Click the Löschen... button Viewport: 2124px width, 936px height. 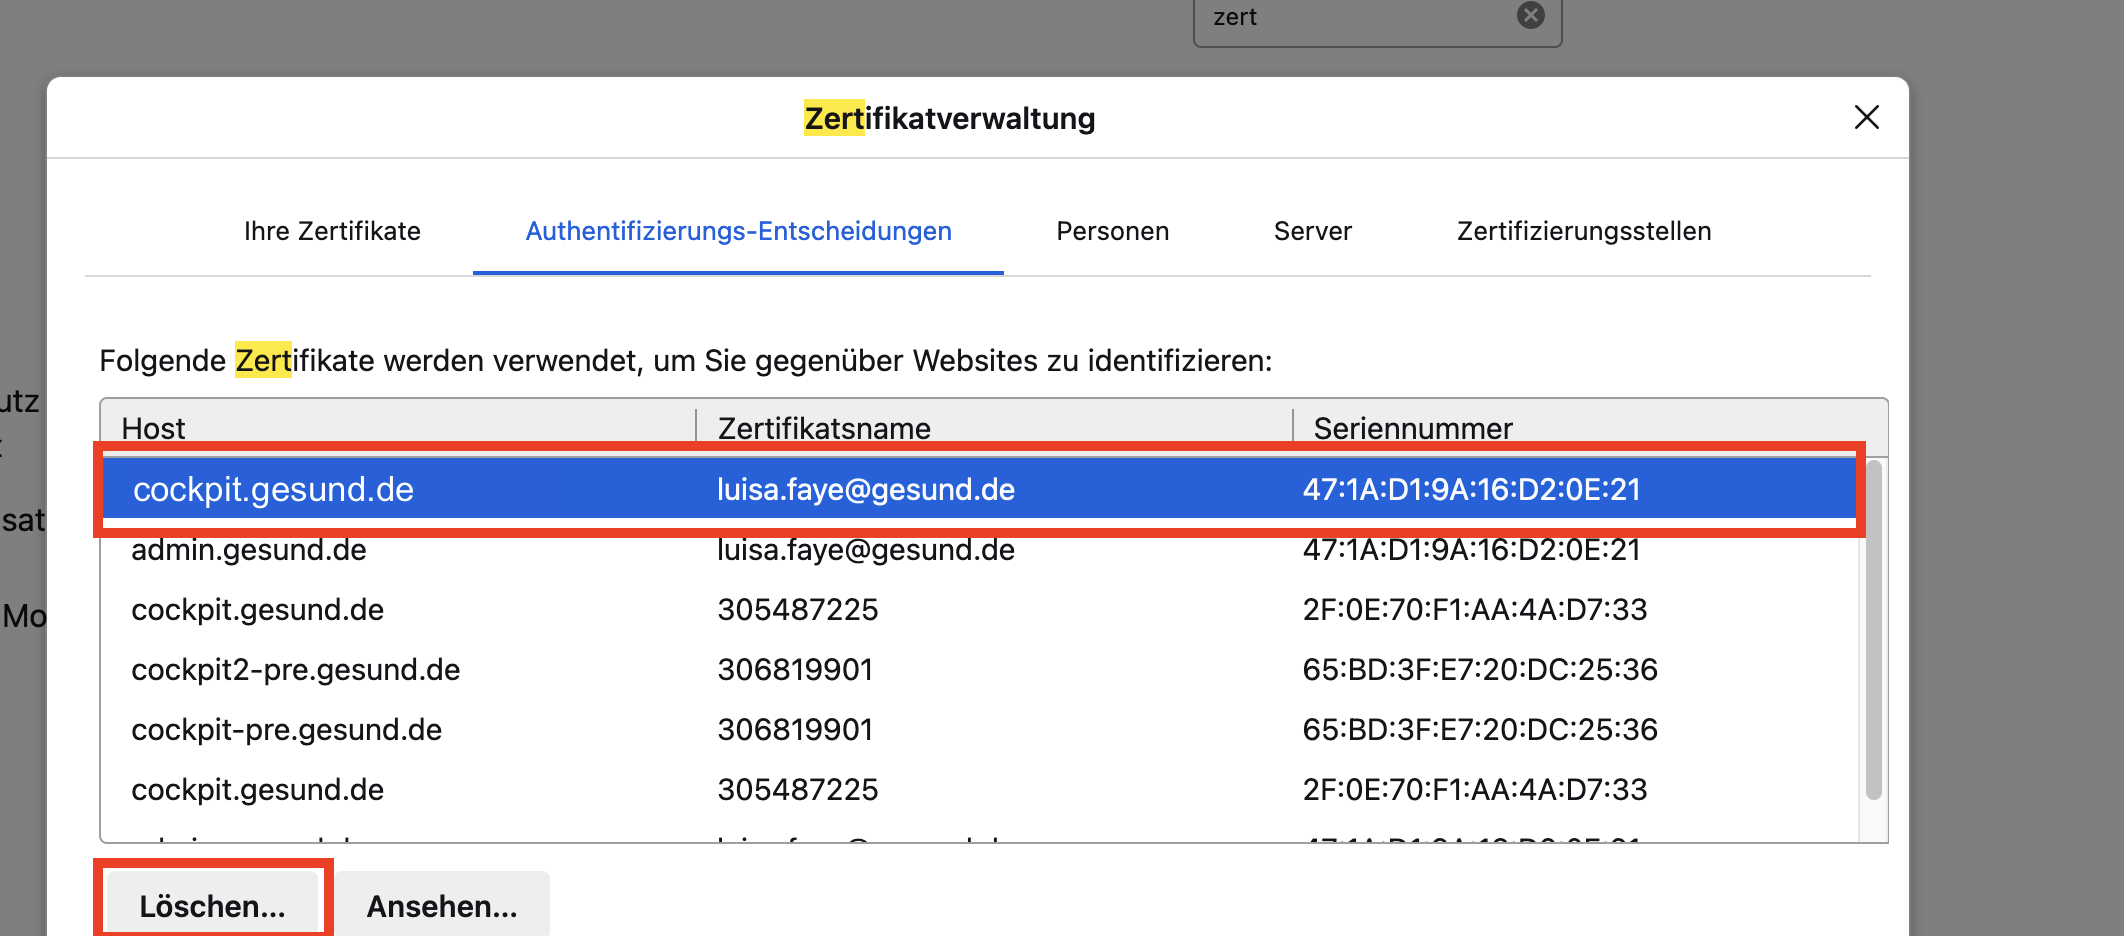coord(212,905)
